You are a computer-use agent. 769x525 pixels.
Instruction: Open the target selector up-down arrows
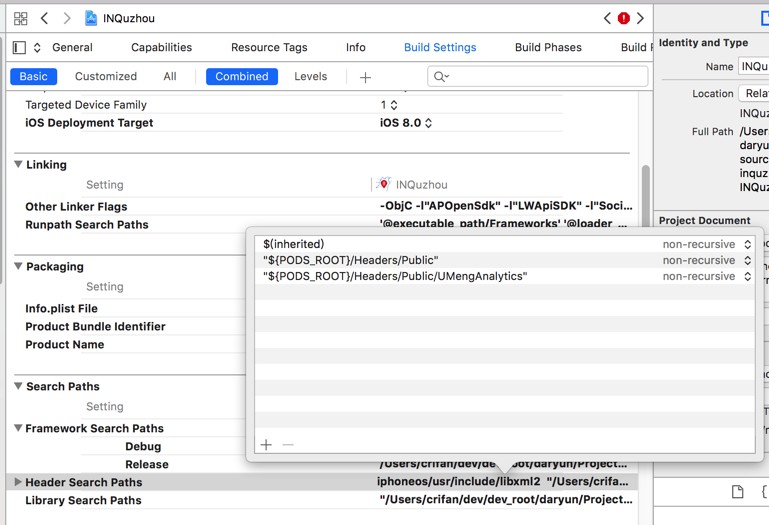(x=37, y=48)
